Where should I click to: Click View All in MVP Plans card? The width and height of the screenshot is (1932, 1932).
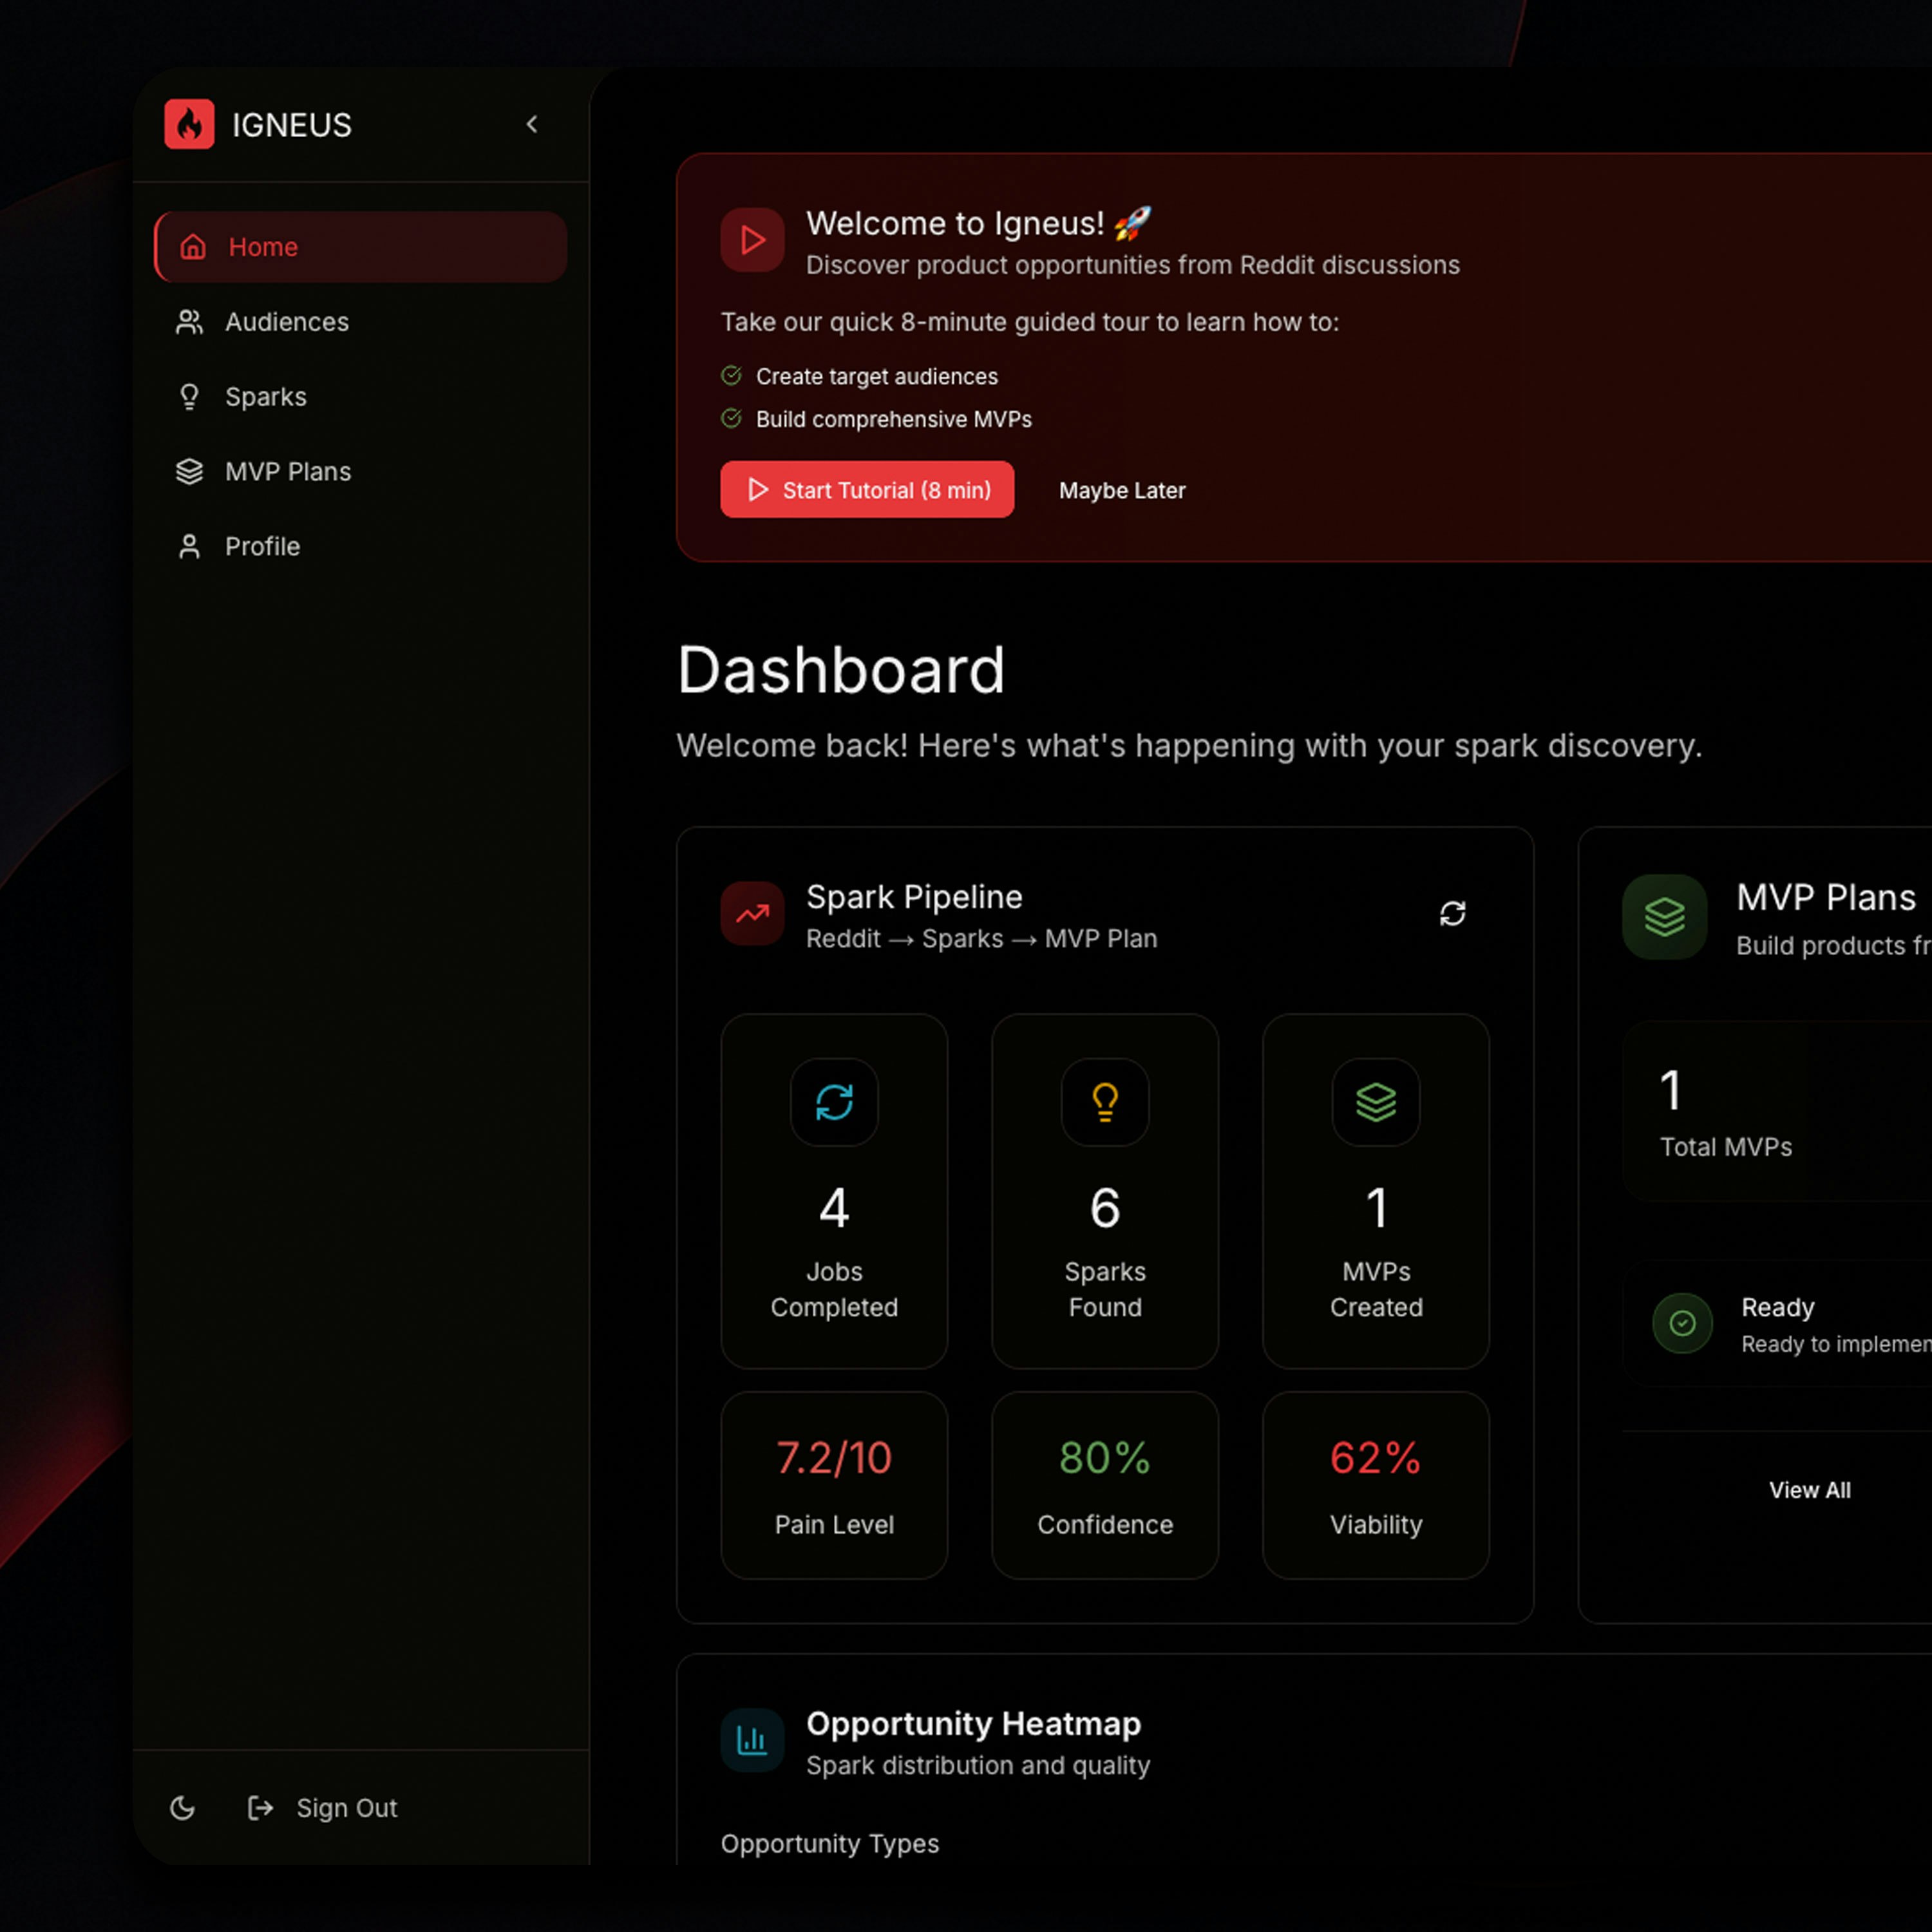tap(1810, 1490)
